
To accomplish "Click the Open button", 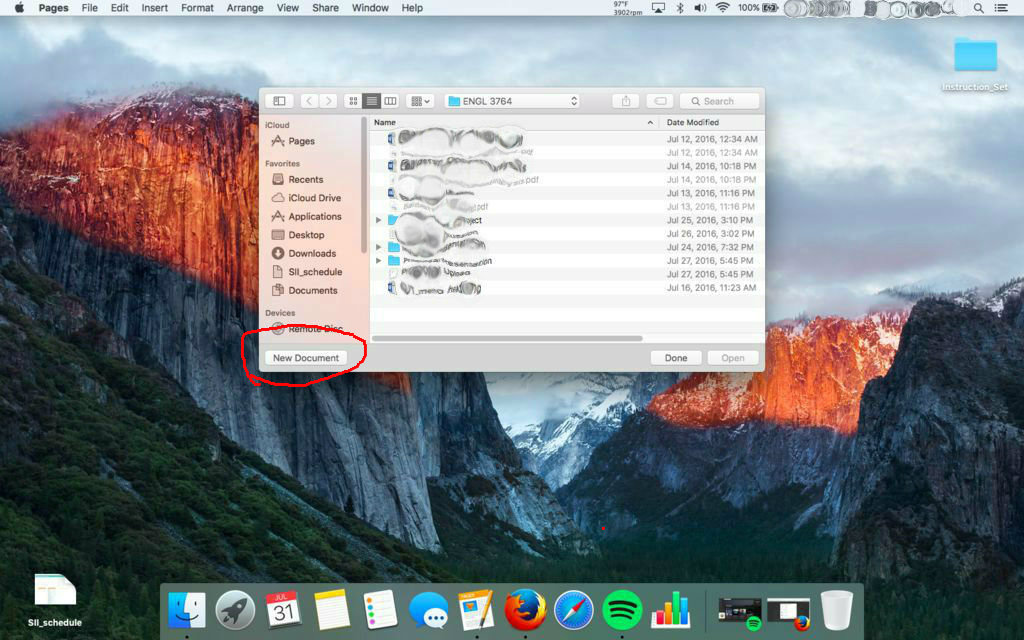I will pos(733,358).
